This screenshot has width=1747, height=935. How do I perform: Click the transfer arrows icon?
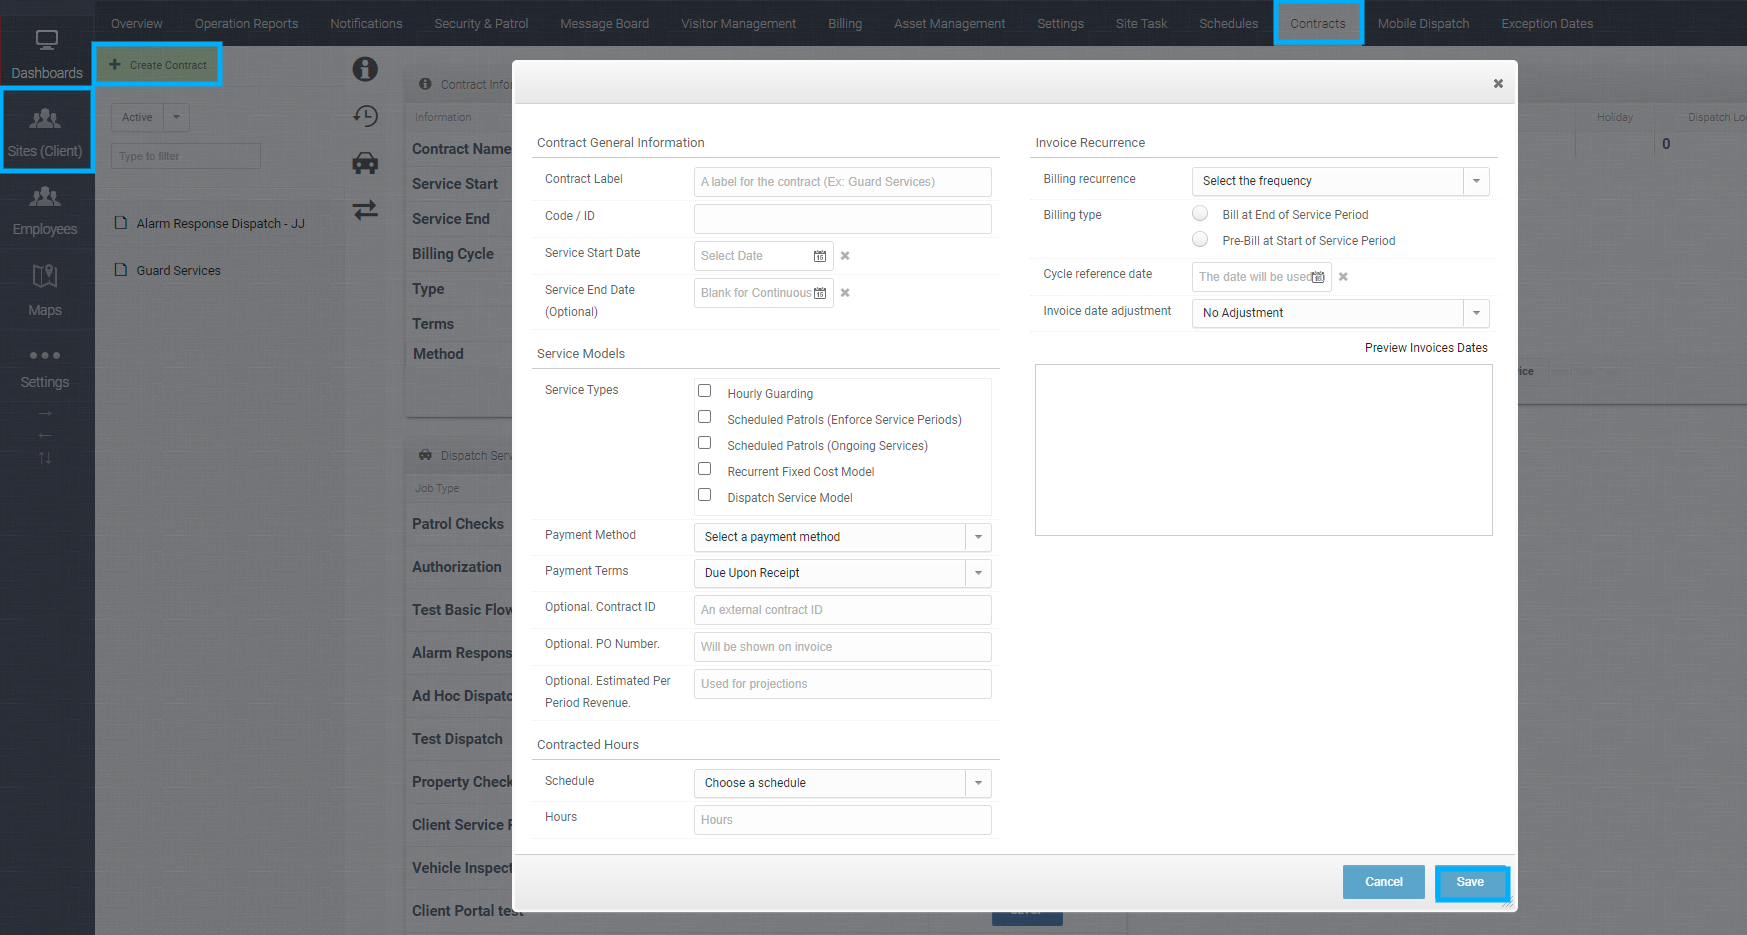pos(365,210)
